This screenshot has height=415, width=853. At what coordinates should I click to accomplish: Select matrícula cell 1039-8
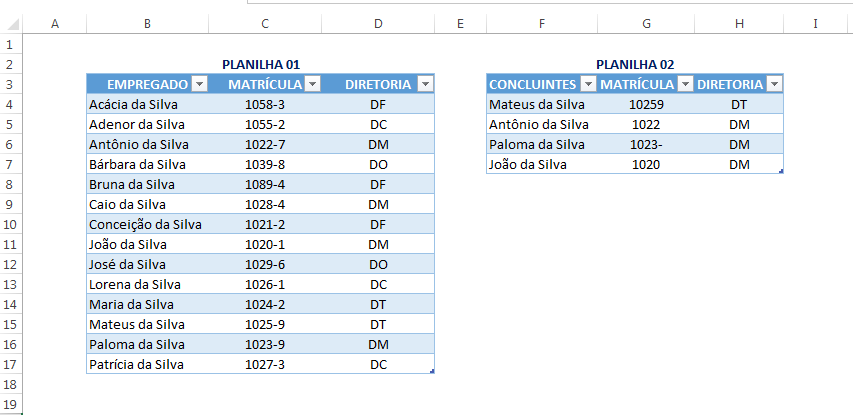point(265,164)
